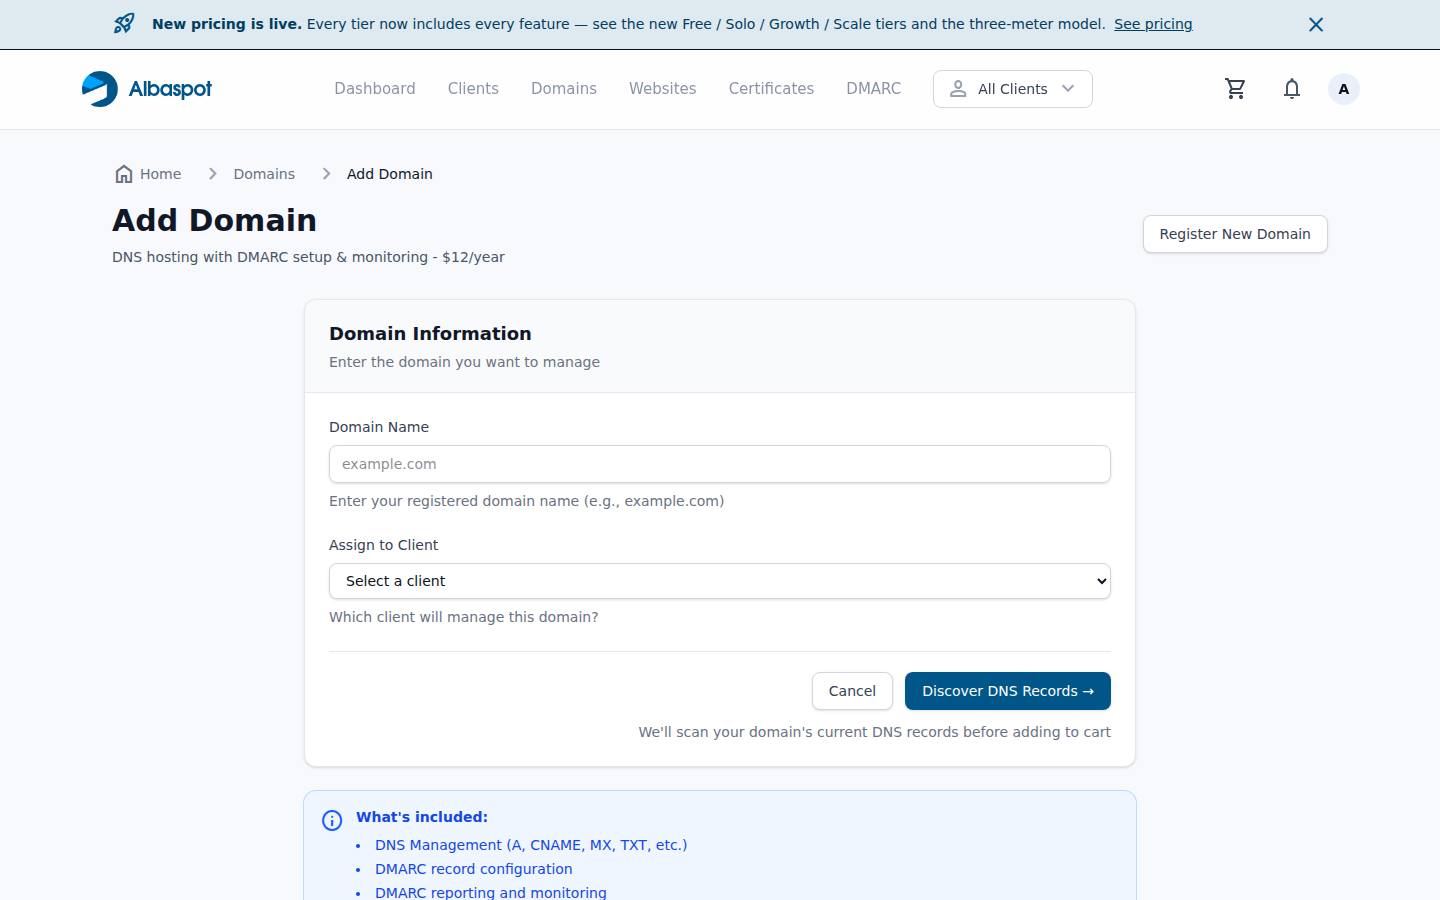This screenshot has height=900, width=1440.
Task: Click the 'DNS Management (A, CNAME, MX, TXT, etc.)' item
Action: pos(531,845)
